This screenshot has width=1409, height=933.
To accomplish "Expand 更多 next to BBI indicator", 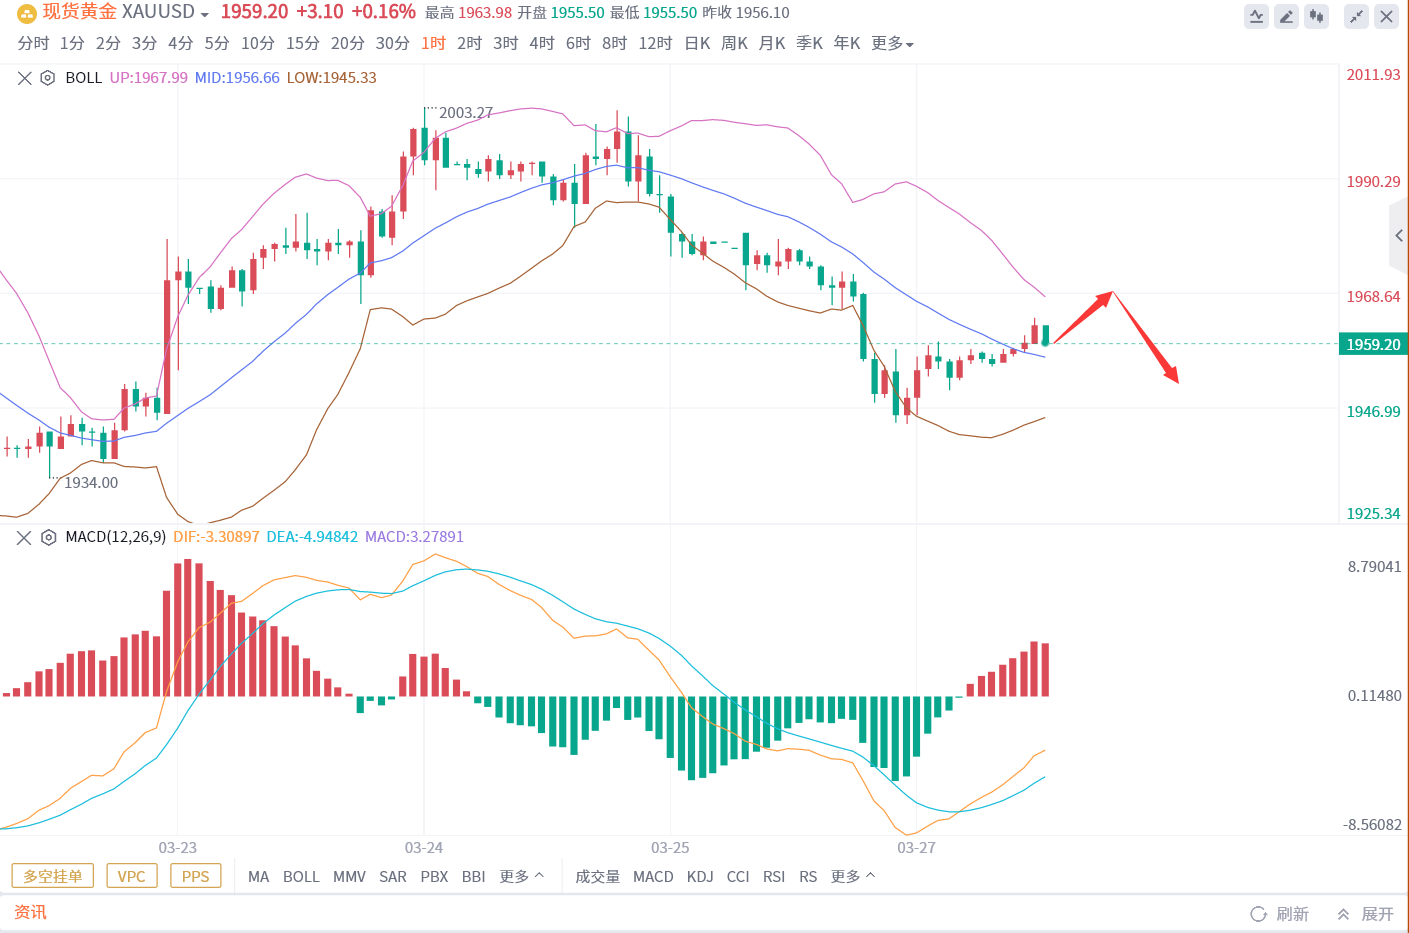I will (x=521, y=876).
